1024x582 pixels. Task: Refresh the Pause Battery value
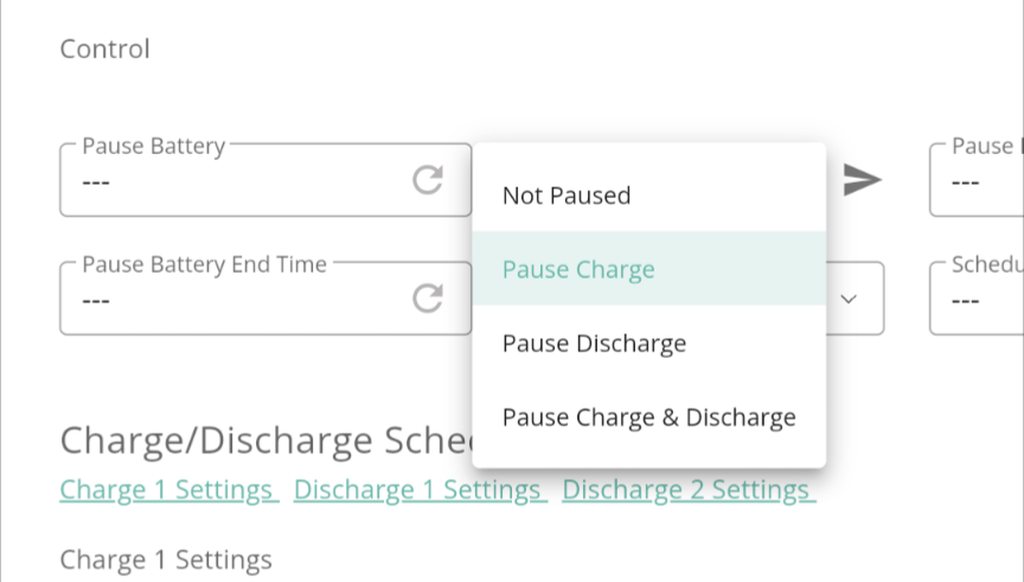pyautogui.click(x=428, y=180)
